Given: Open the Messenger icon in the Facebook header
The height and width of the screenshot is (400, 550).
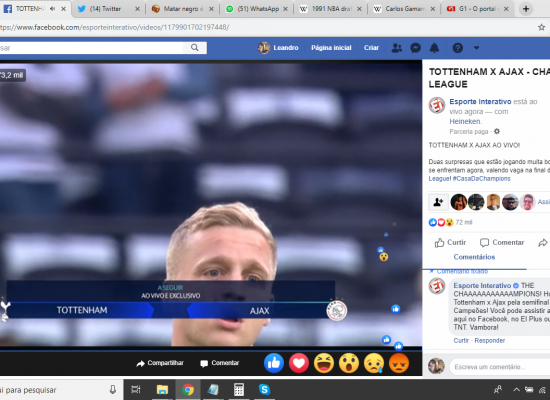Looking at the screenshot, I should (416, 48).
